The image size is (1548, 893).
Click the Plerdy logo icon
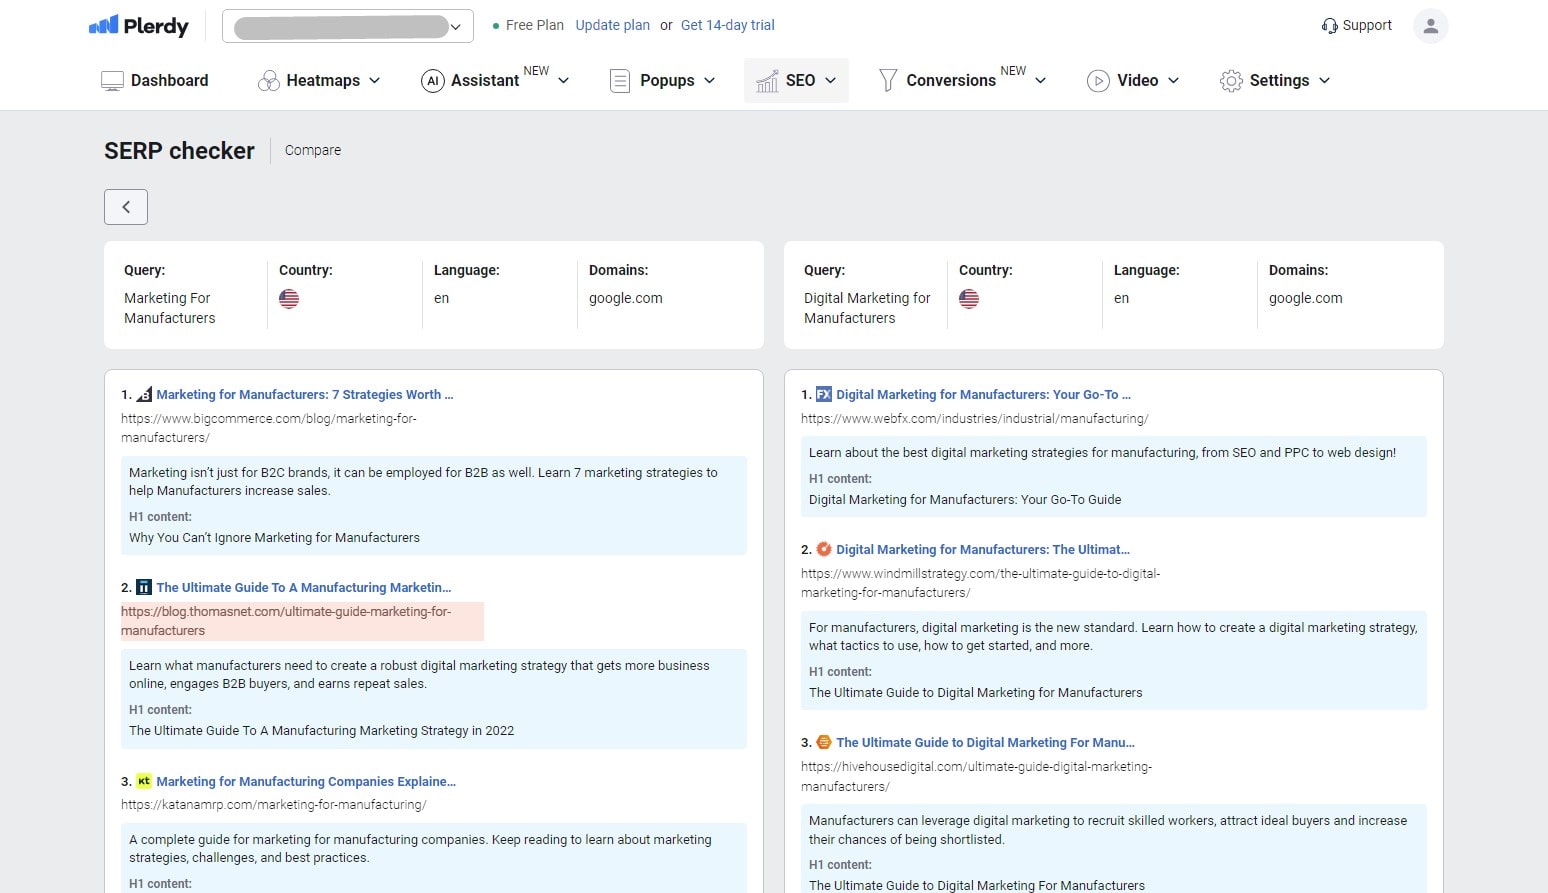(104, 26)
